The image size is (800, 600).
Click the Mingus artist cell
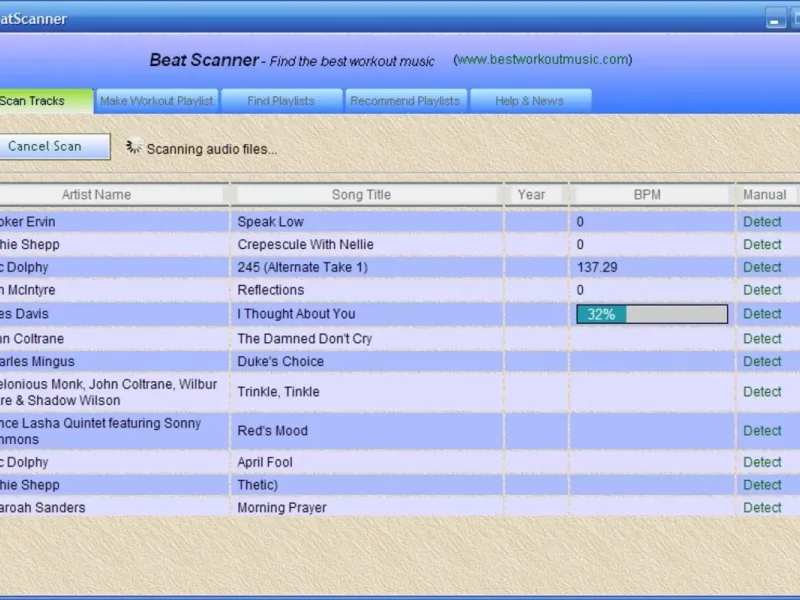click(x=114, y=362)
